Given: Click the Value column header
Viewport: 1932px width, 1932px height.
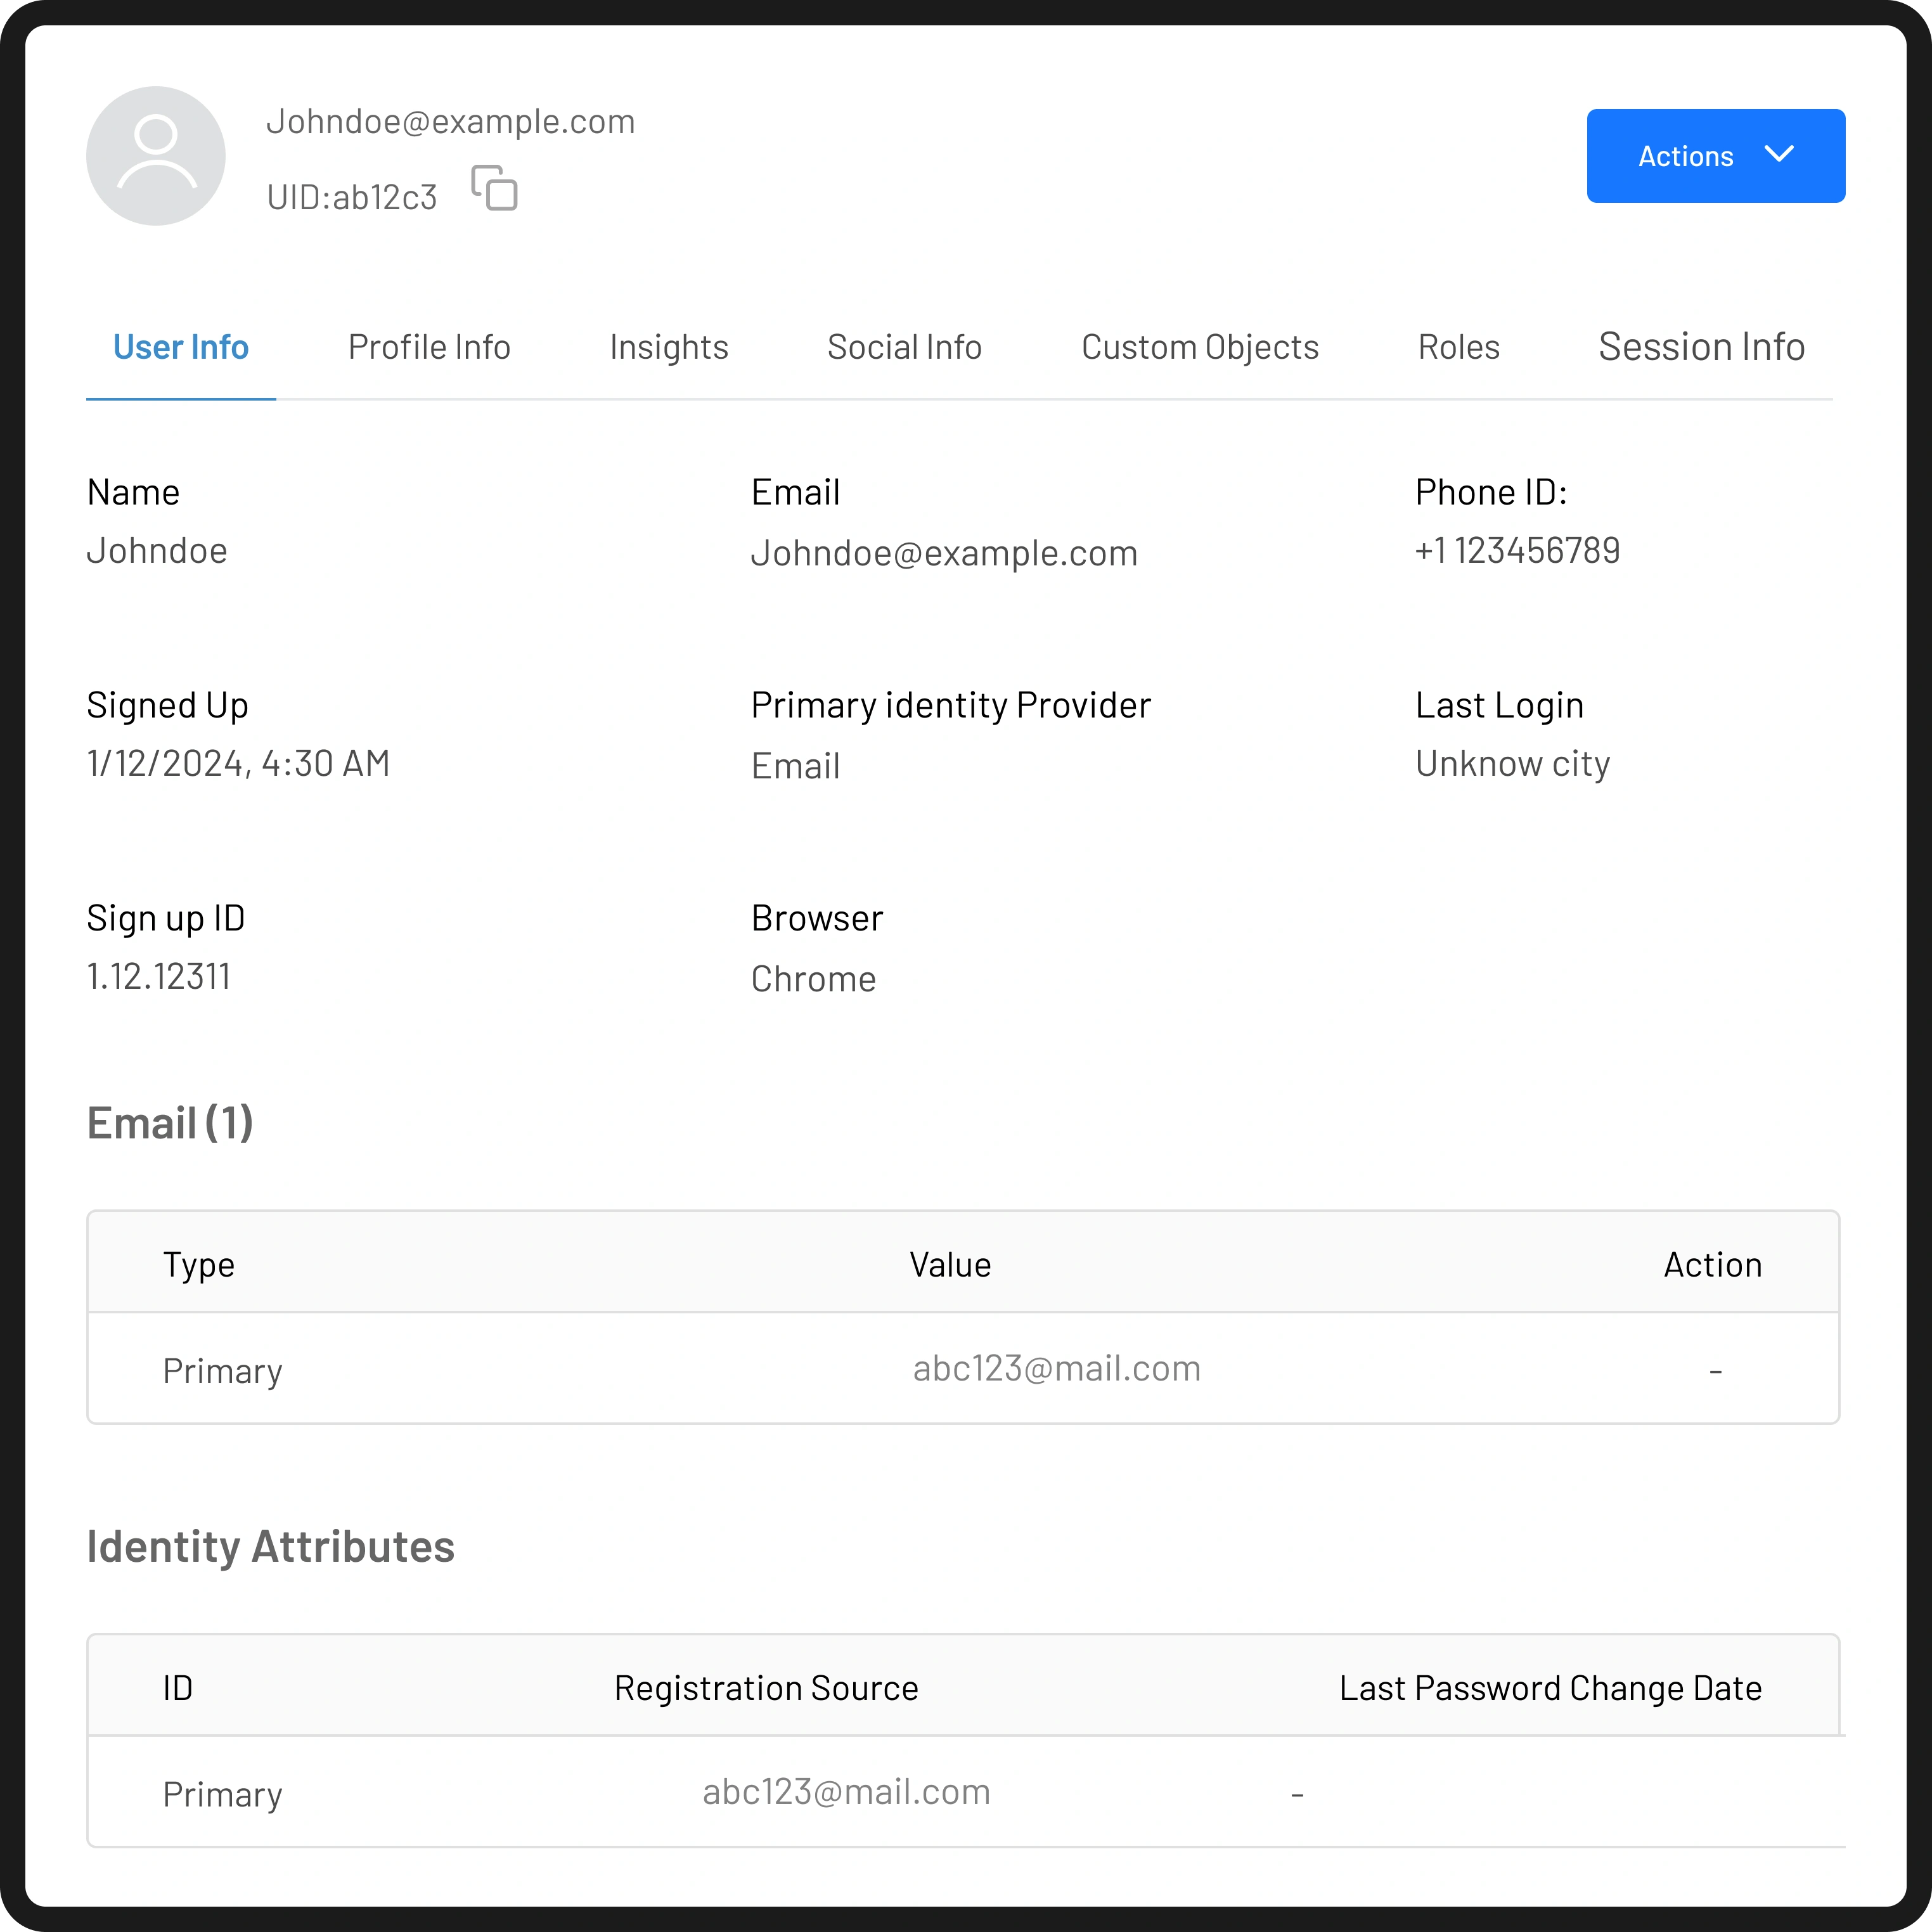Looking at the screenshot, I should tap(950, 1264).
